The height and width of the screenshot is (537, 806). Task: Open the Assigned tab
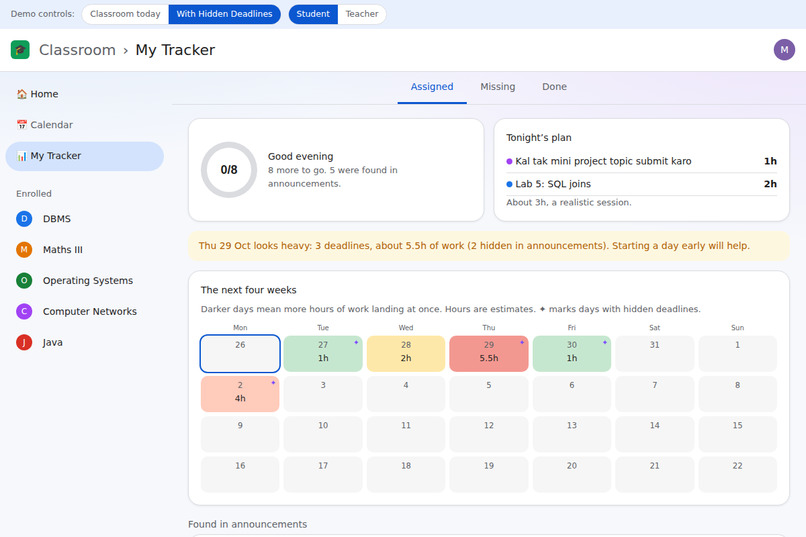(x=432, y=87)
